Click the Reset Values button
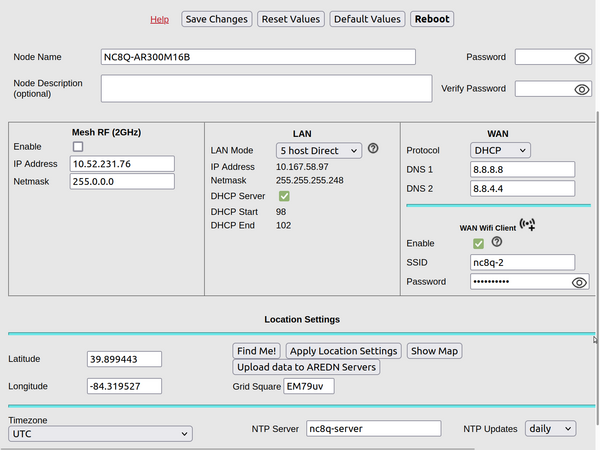Image resolution: width=600 pixels, height=450 pixels. (291, 19)
